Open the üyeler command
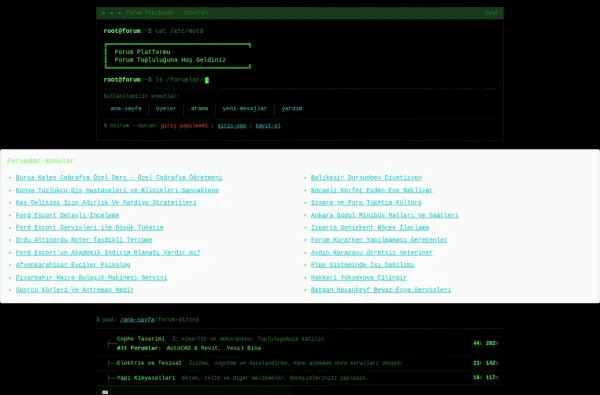 (x=166, y=108)
